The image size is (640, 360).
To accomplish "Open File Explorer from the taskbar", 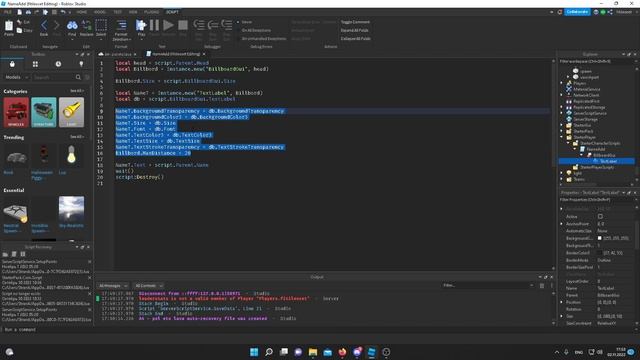I will (x=313, y=352).
